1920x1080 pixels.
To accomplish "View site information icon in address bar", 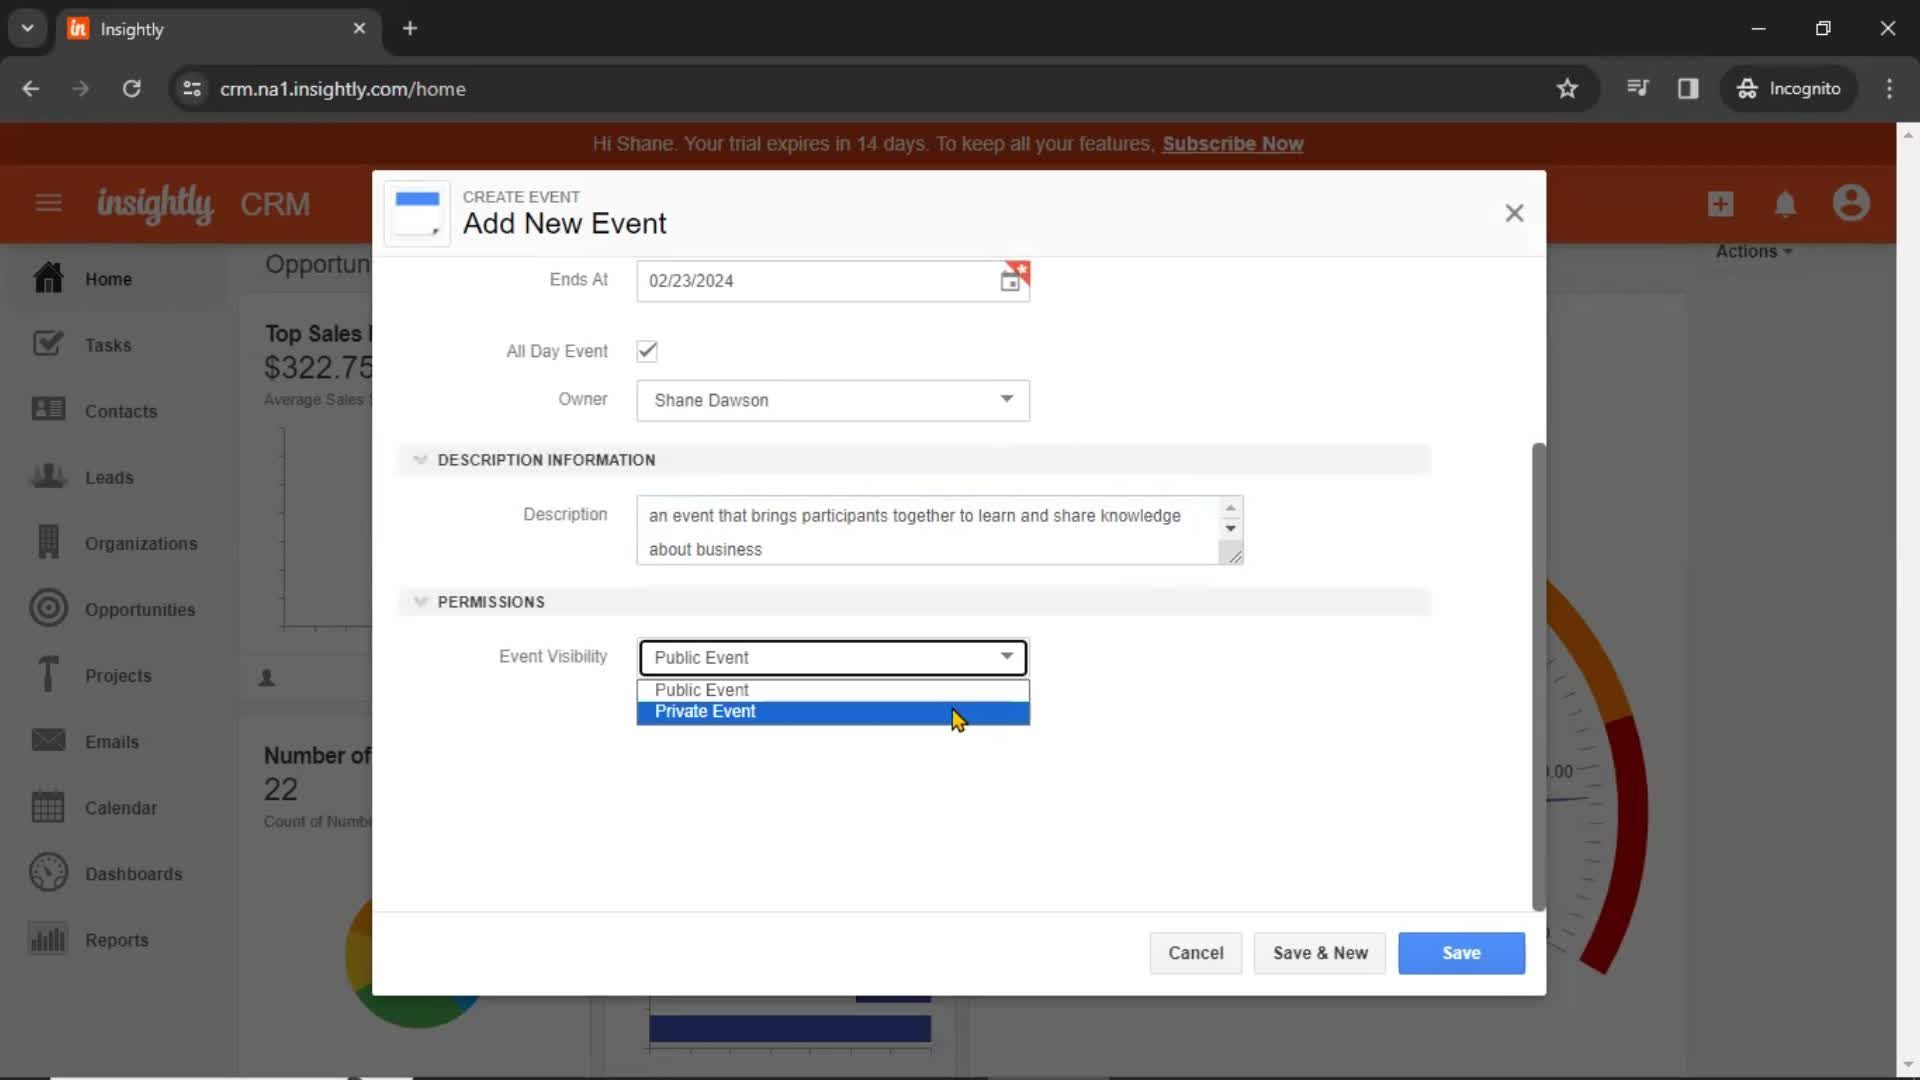I will tap(191, 88).
